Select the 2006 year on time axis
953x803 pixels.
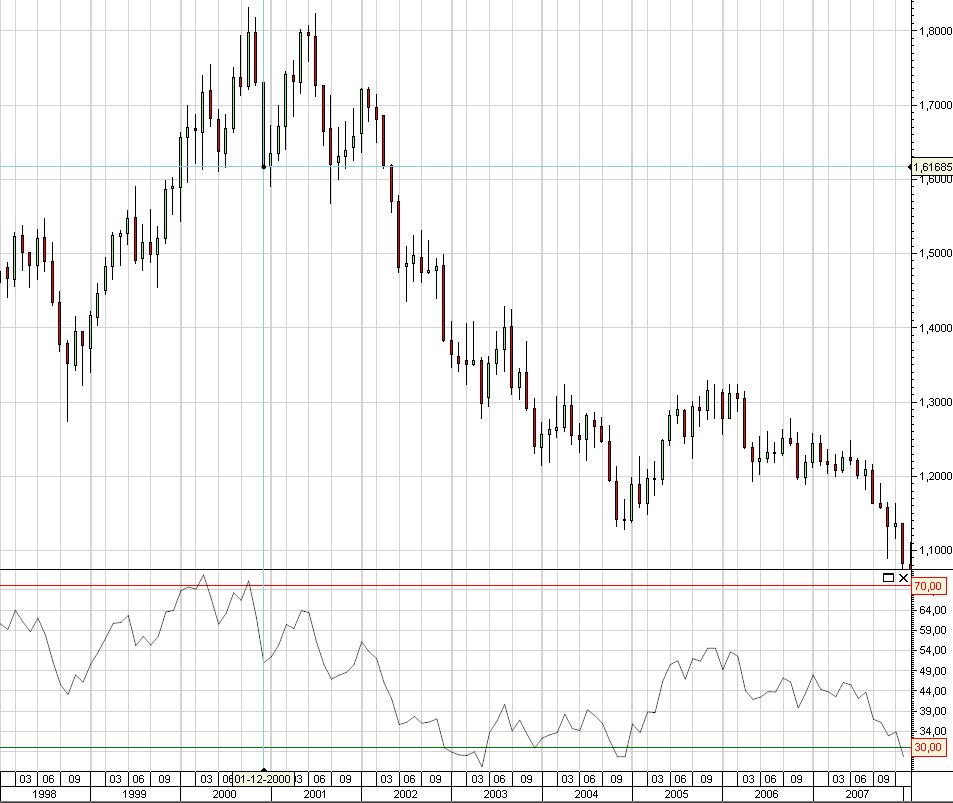[x=766, y=794]
